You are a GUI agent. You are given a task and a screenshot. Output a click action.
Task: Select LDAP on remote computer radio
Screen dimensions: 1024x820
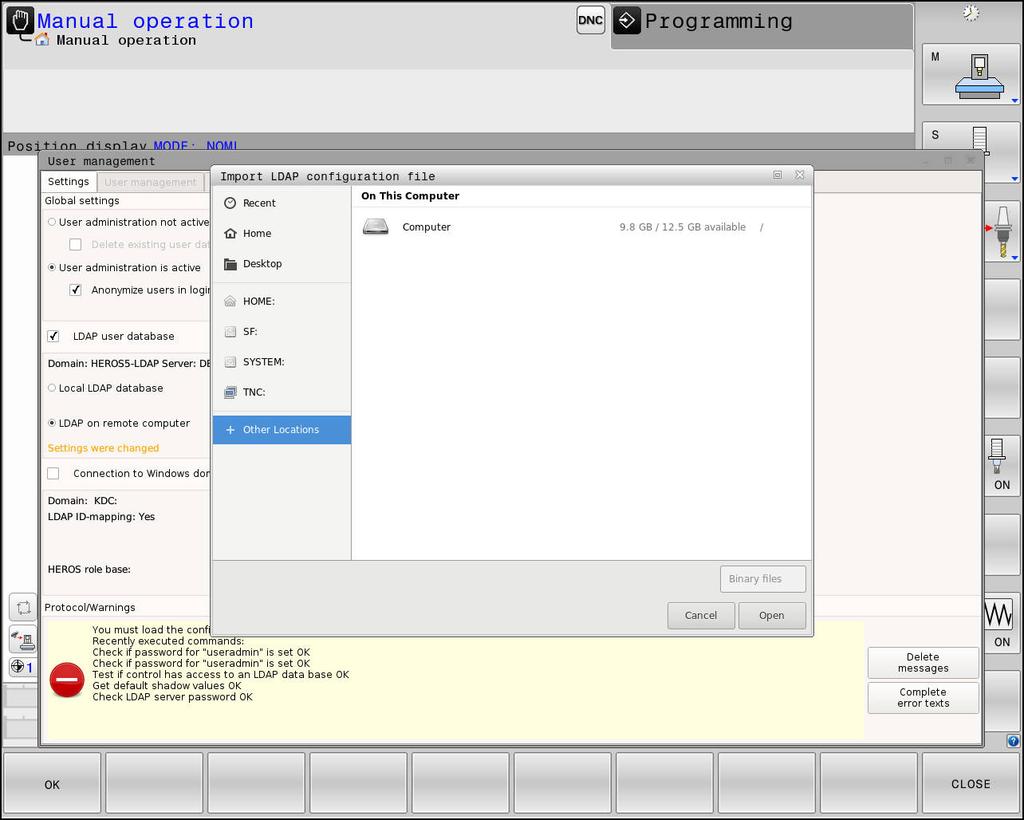(x=52, y=423)
